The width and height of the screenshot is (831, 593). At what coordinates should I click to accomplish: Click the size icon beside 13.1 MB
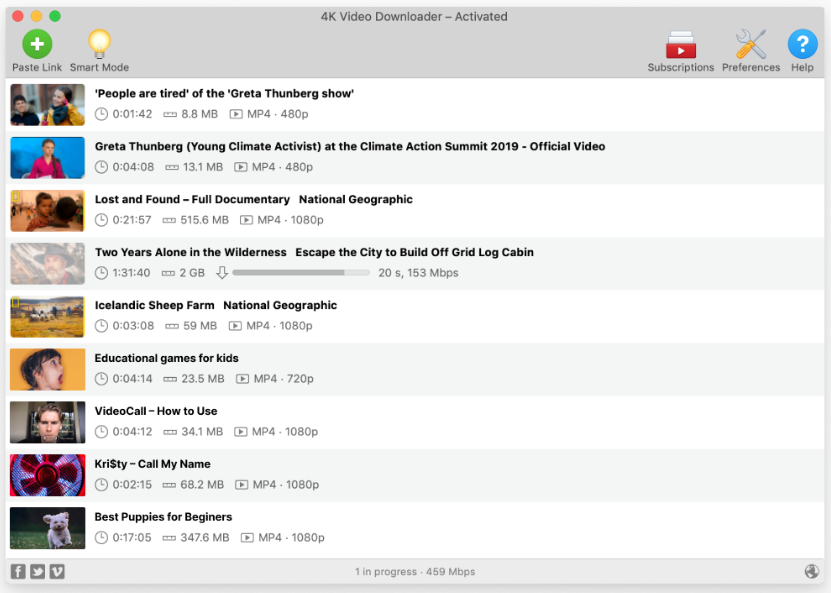[172, 167]
